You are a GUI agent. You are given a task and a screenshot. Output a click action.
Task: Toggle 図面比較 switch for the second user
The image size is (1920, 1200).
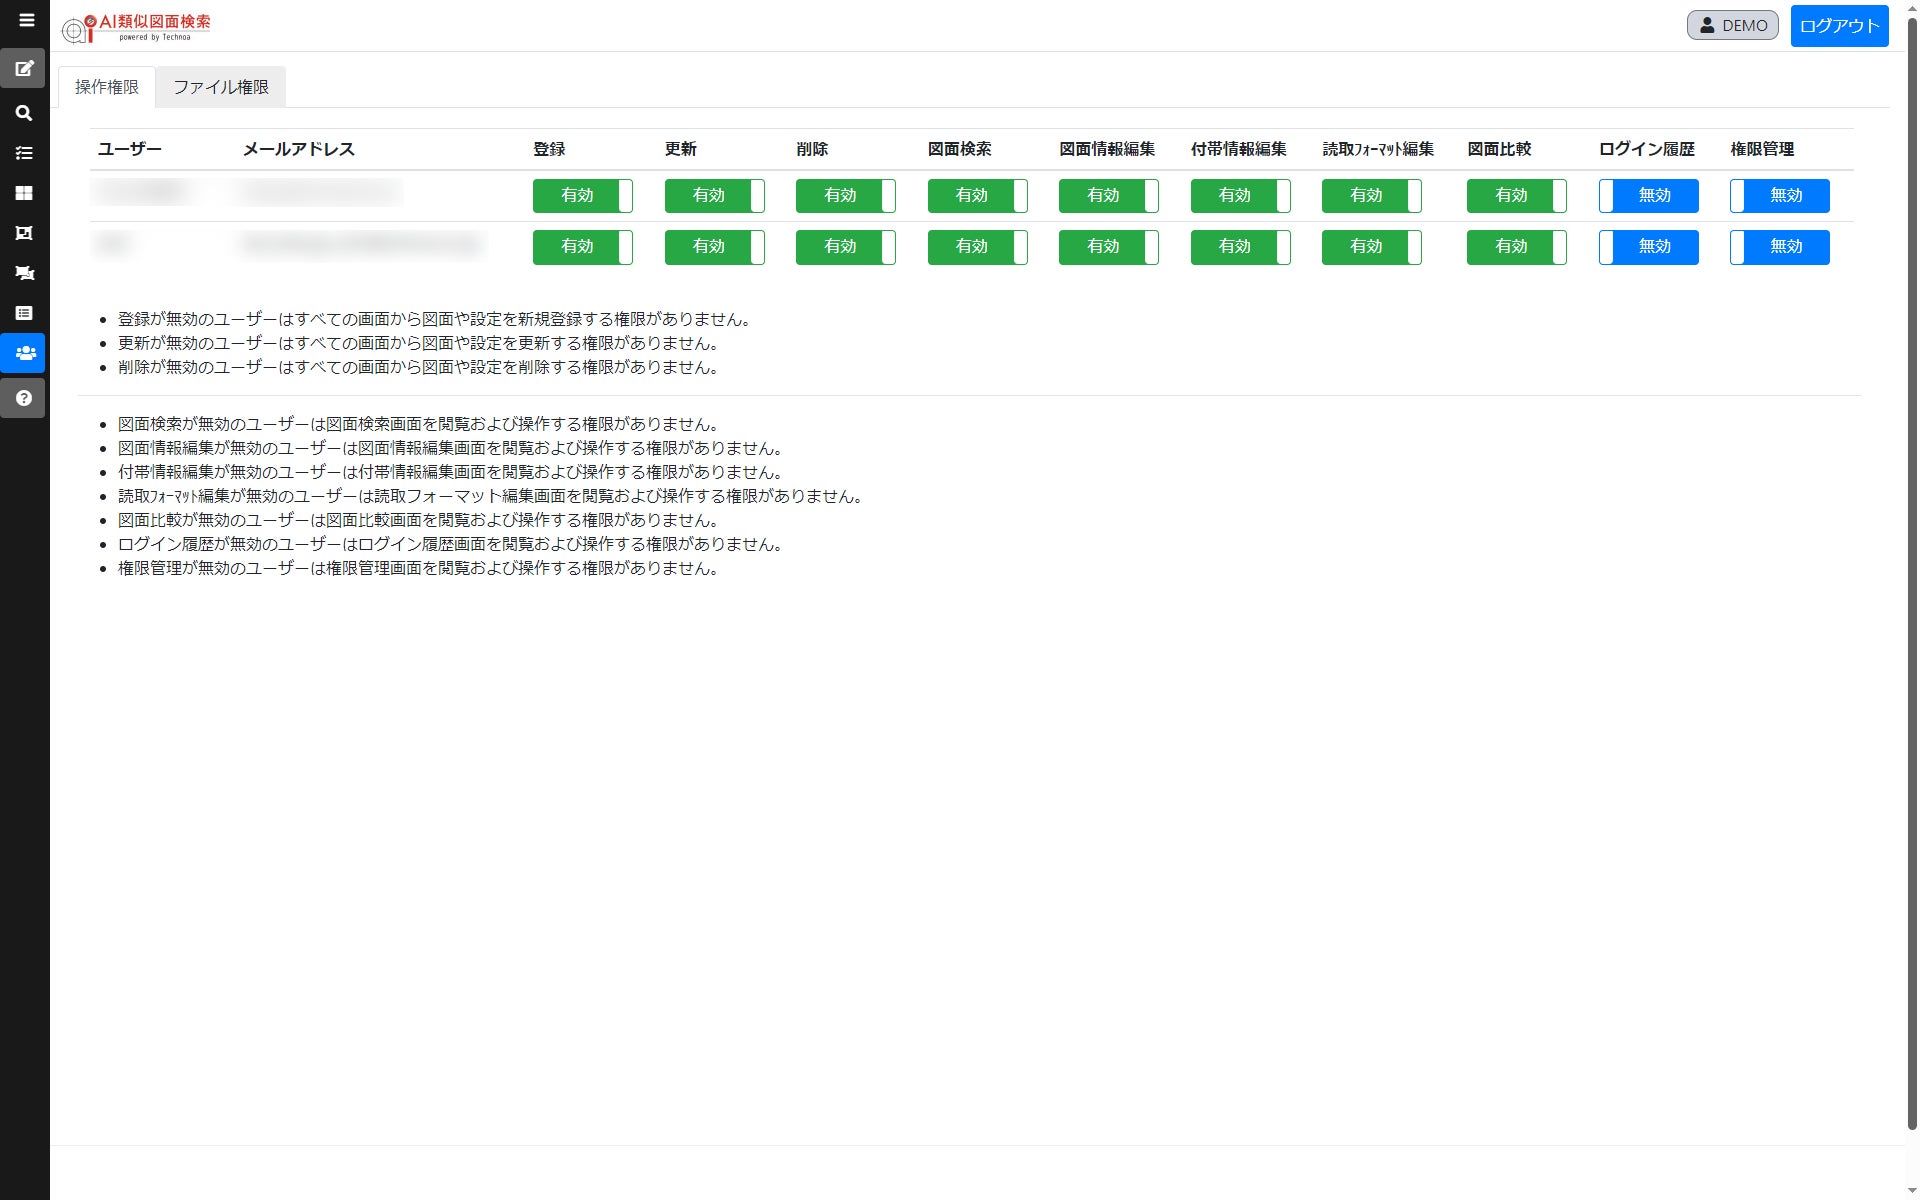[1516, 247]
